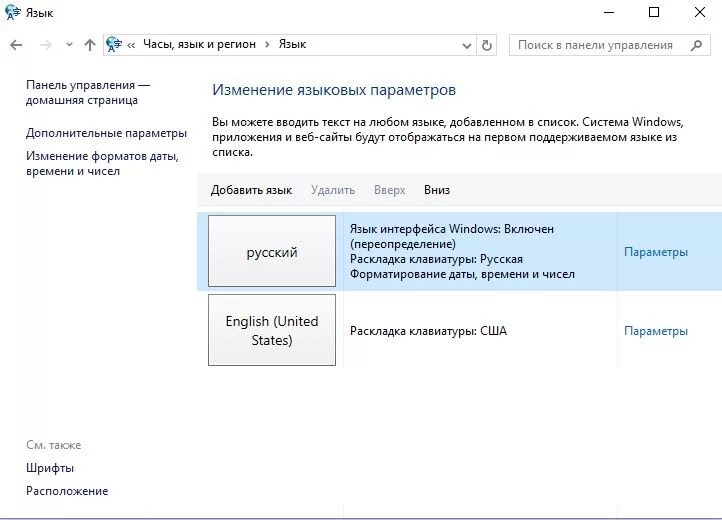Image resolution: width=722 pixels, height=520 pixels.
Task: Refresh the control panel page
Action: point(487,45)
